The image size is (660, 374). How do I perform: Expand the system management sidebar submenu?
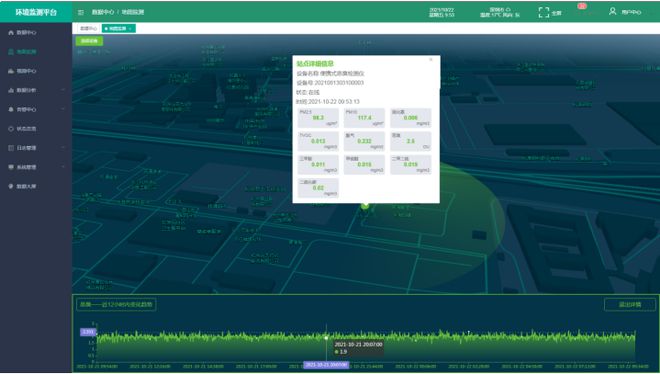point(63,167)
